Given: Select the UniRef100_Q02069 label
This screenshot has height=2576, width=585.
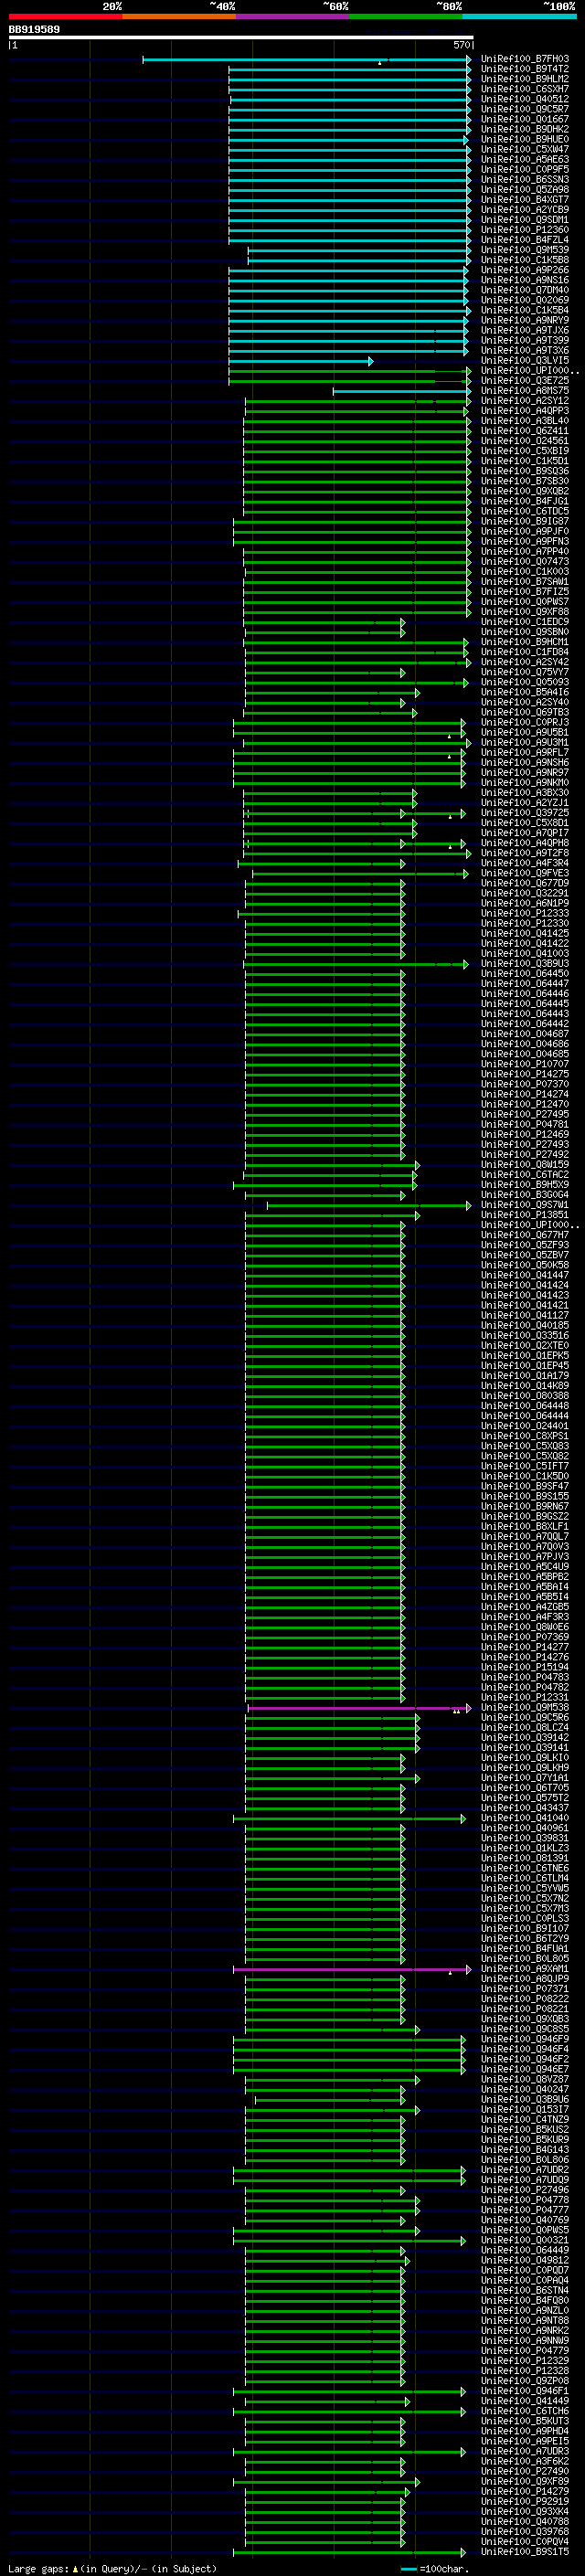Looking at the screenshot, I should [x=525, y=300].
